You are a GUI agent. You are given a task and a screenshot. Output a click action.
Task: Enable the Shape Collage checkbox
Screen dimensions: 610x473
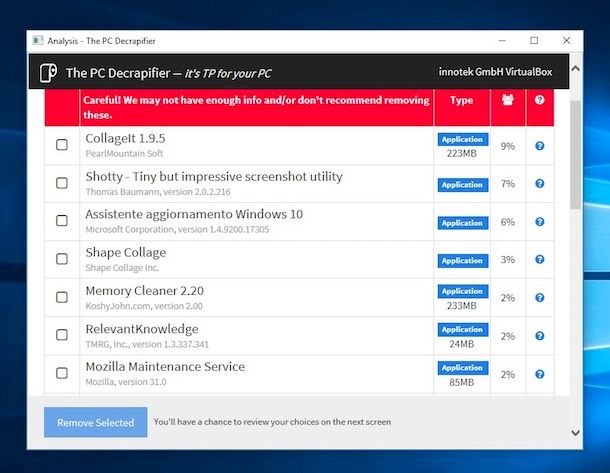62,259
